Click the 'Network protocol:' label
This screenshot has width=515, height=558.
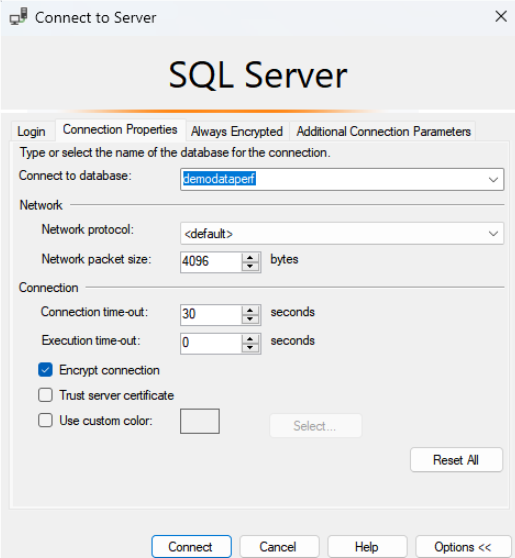click(88, 230)
